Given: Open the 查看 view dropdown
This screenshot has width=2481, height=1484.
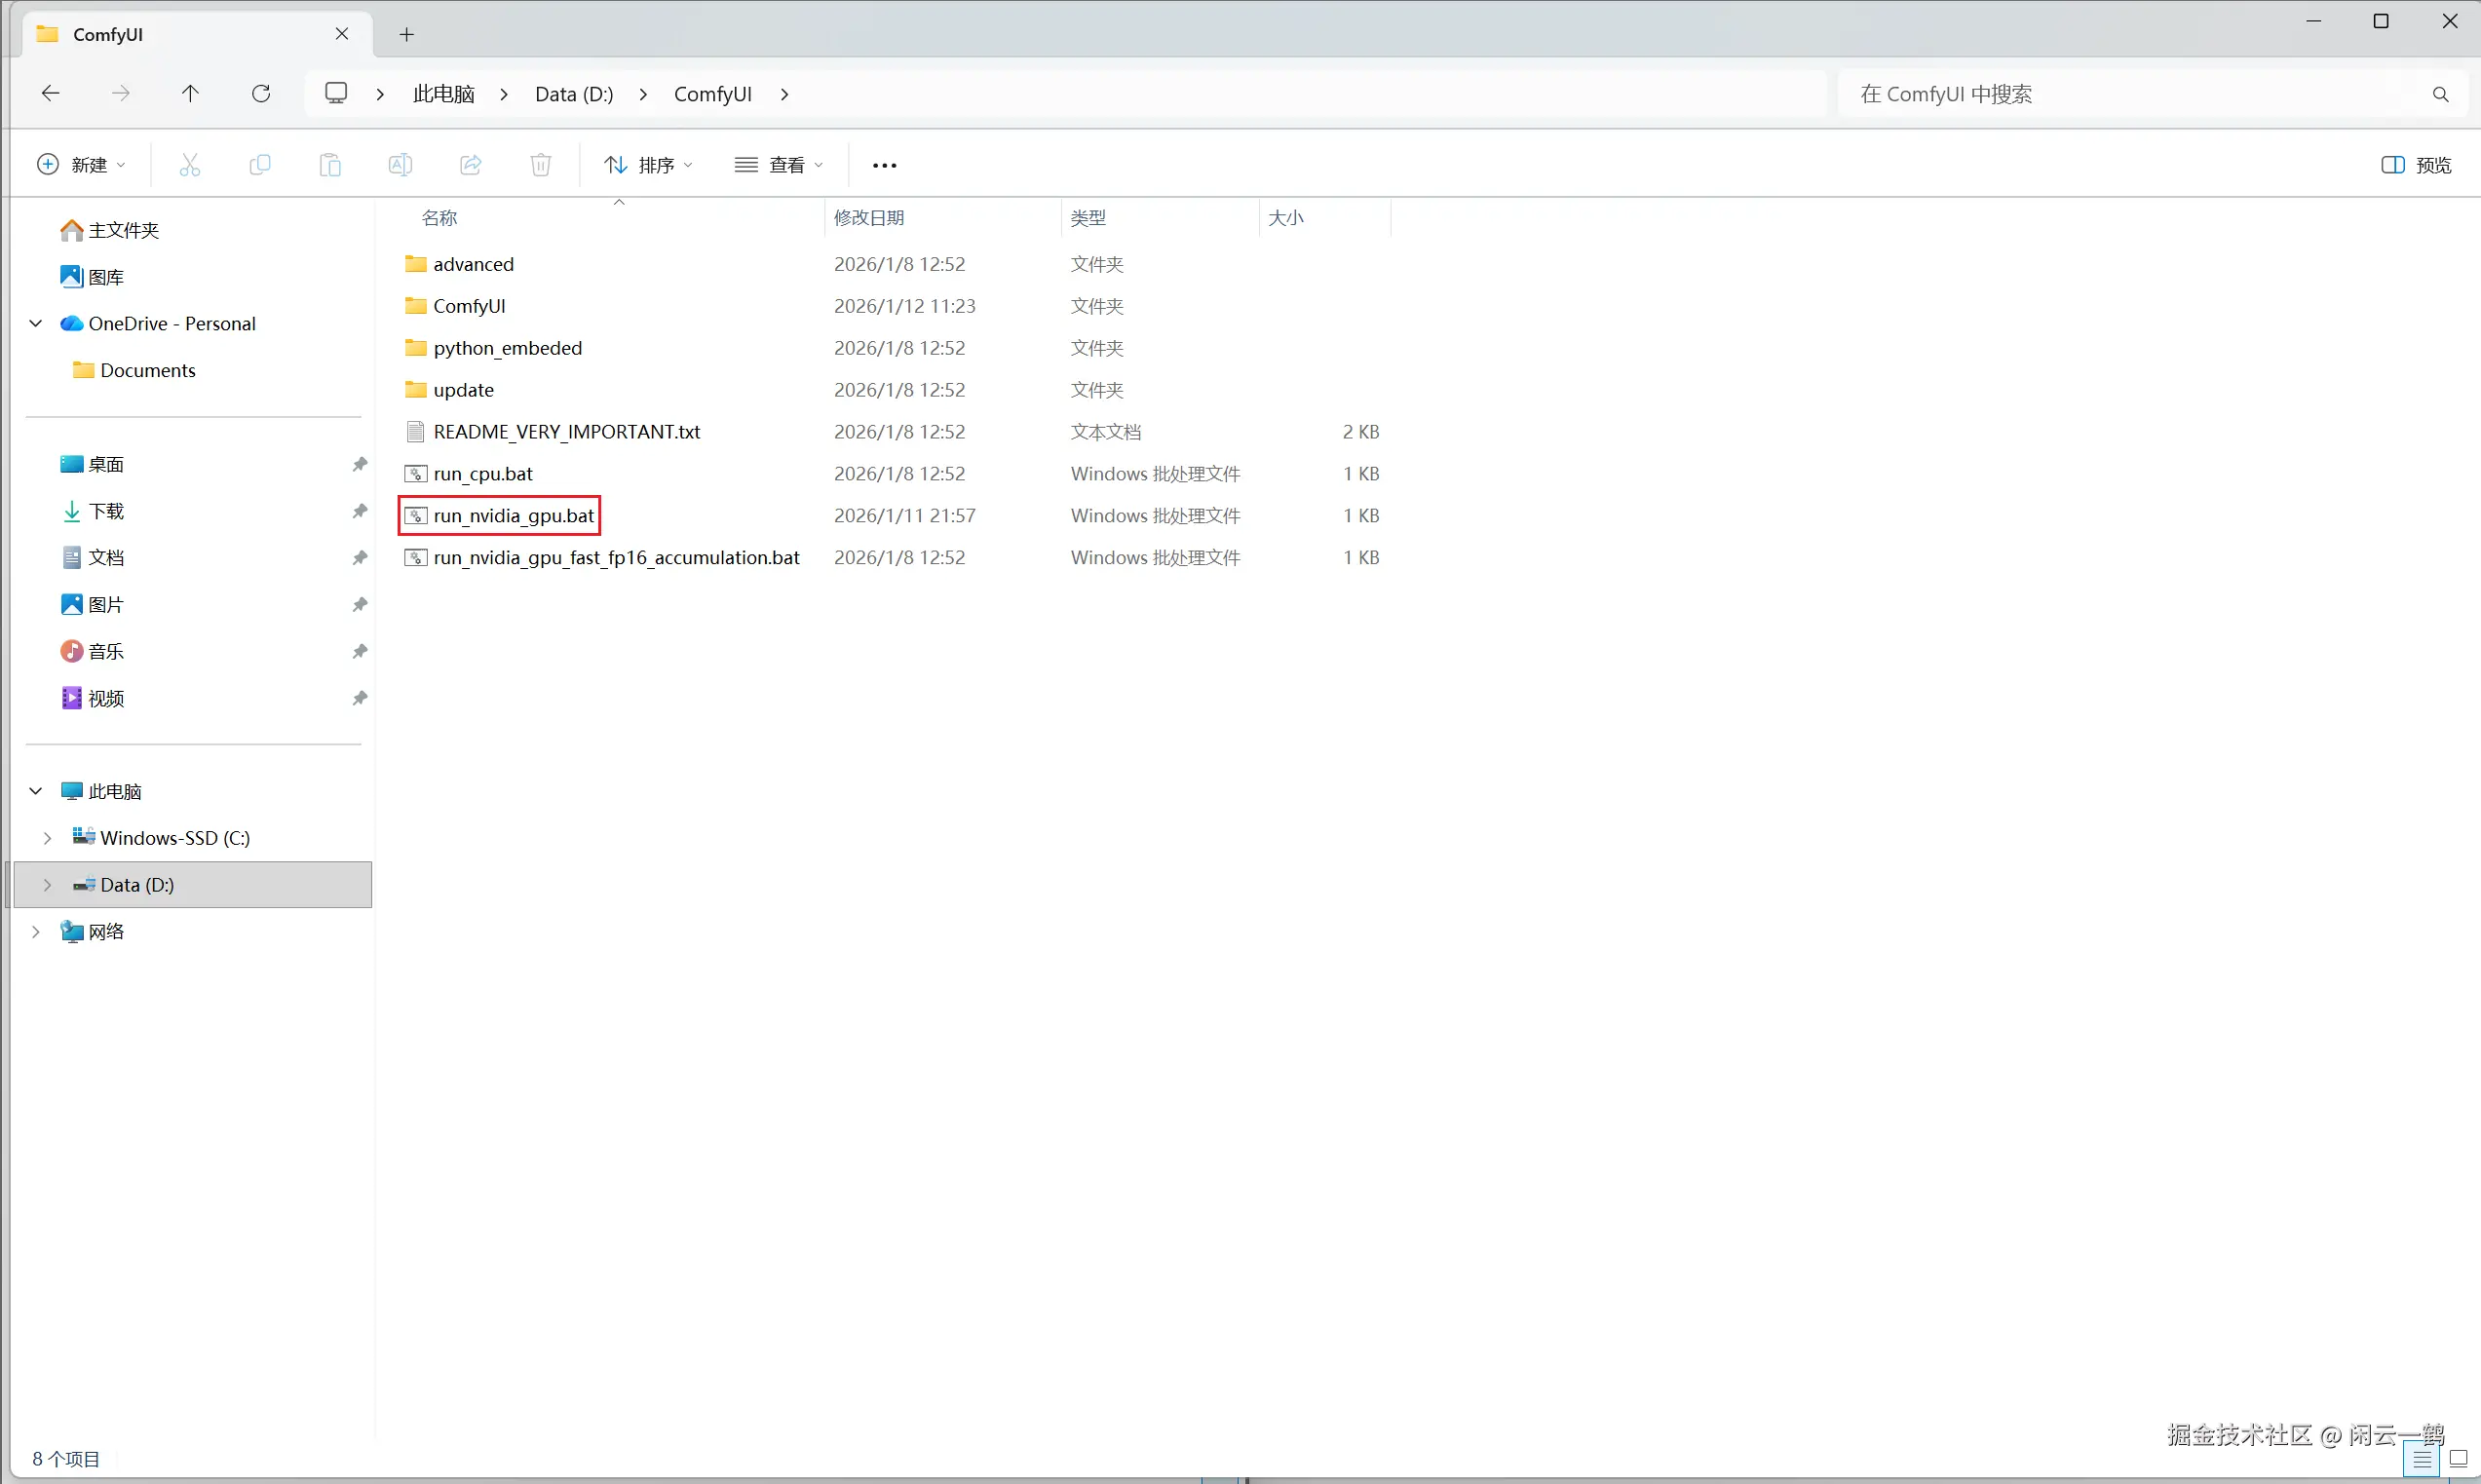Looking at the screenshot, I should [779, 165].
